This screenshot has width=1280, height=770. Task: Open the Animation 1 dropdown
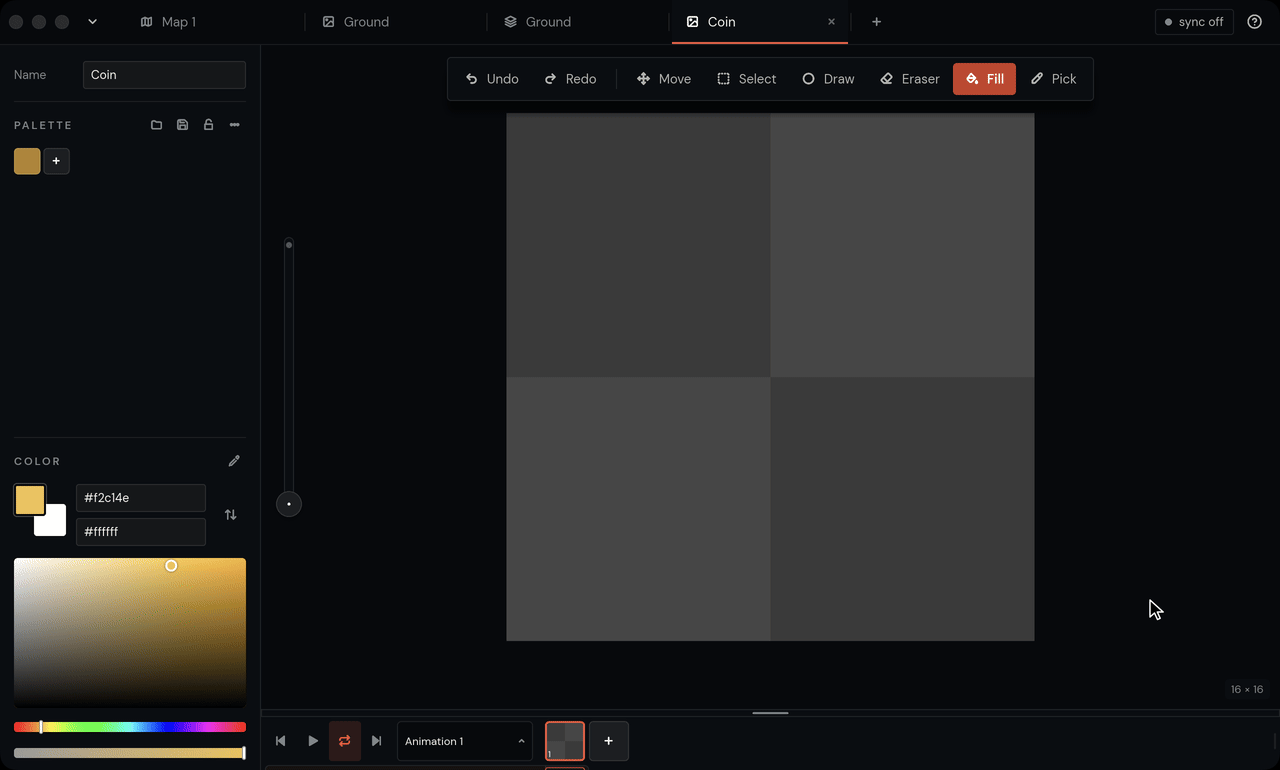[x=465, y=741]
